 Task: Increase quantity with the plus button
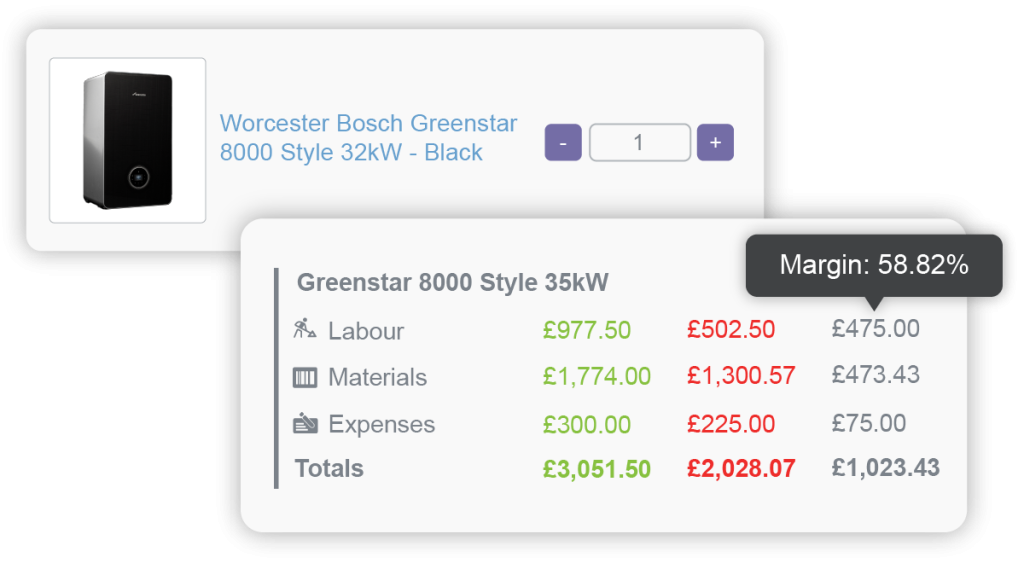(x=715, y=142)
